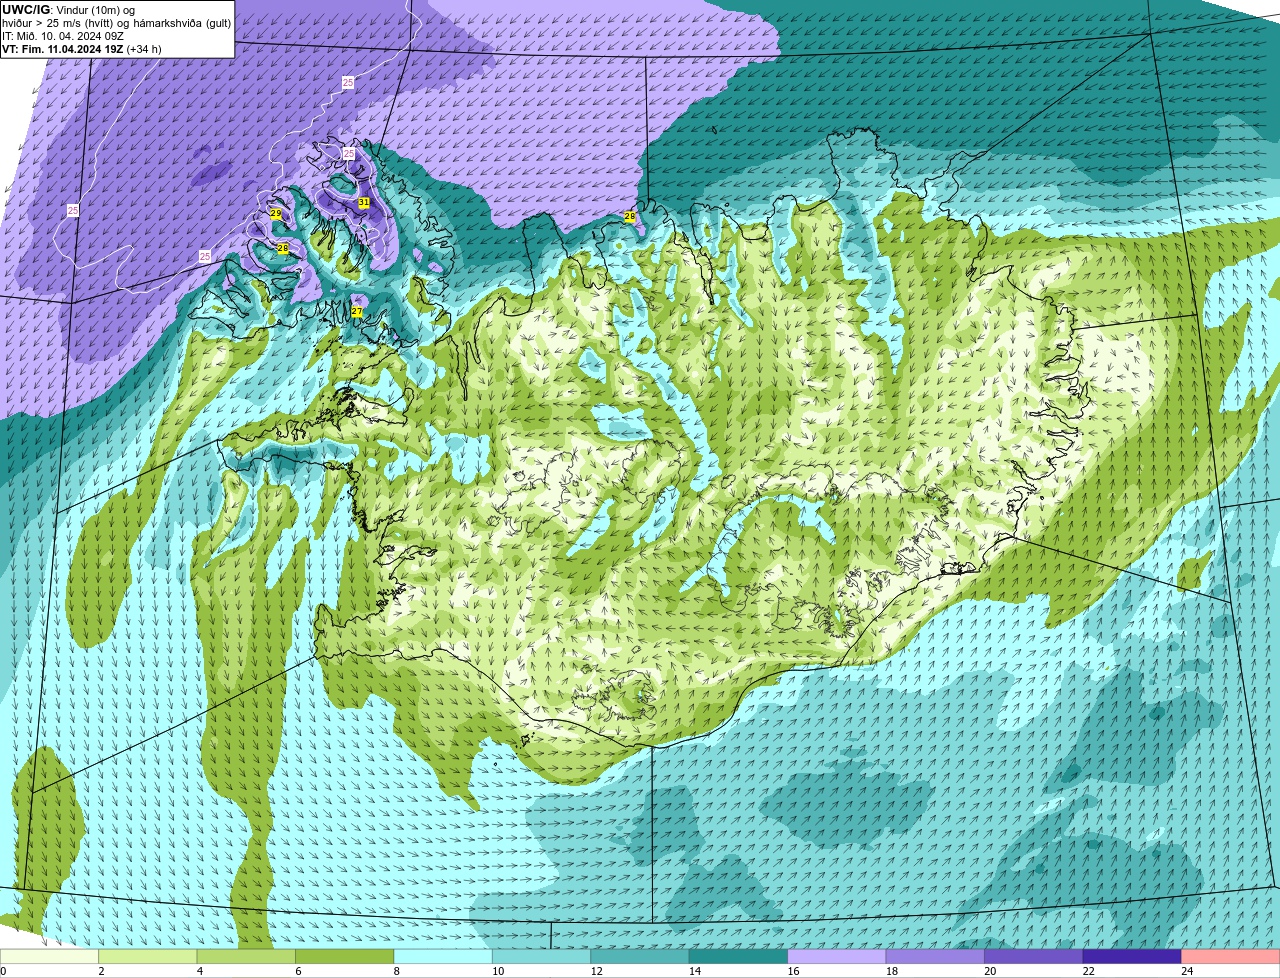Click the scale tick label 24

click(1187, 971)
